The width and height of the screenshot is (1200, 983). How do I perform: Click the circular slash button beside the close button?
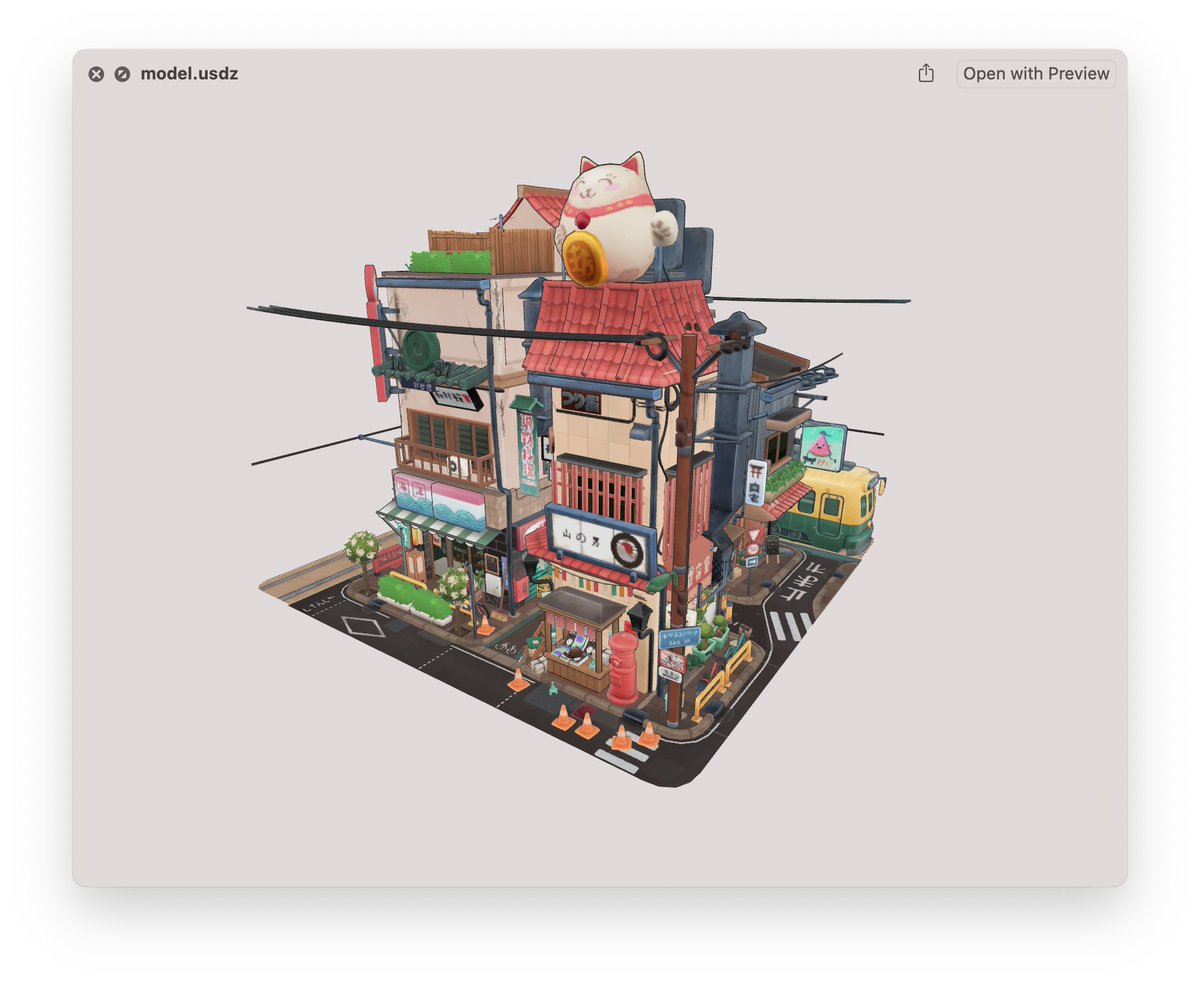pyautogui.click(x=122, y=74)
